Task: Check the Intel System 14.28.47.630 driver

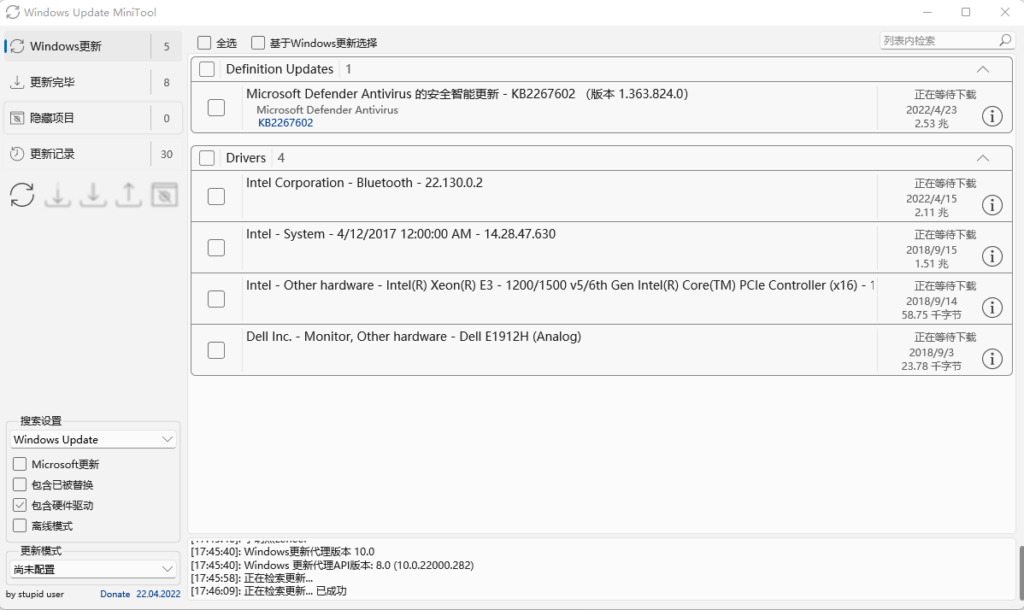Action: pyautogui.click(x=216, y=248)
